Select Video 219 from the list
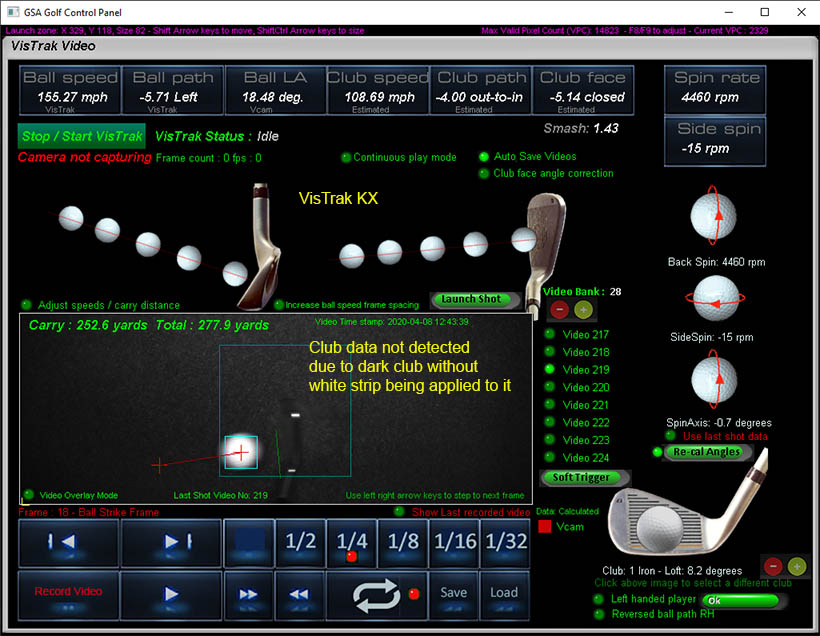820x636 pixels. click(577, 370)
